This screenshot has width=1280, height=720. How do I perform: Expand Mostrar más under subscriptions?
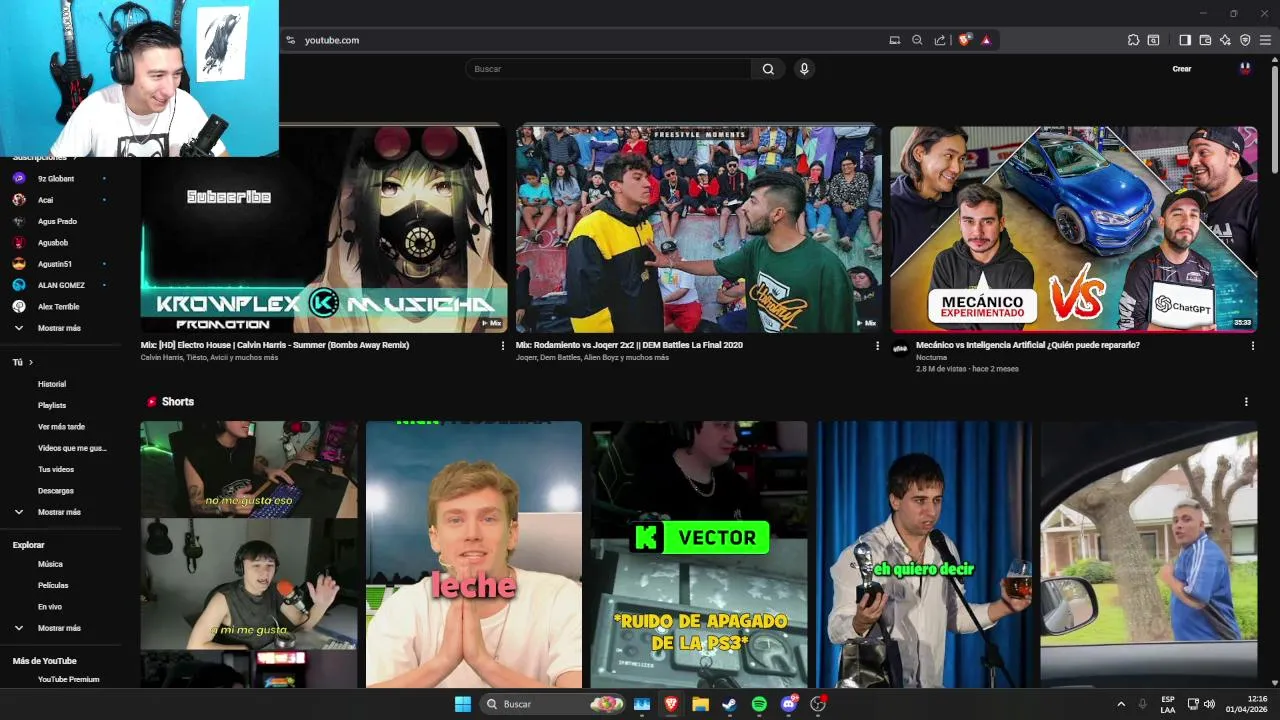point(60,328)
